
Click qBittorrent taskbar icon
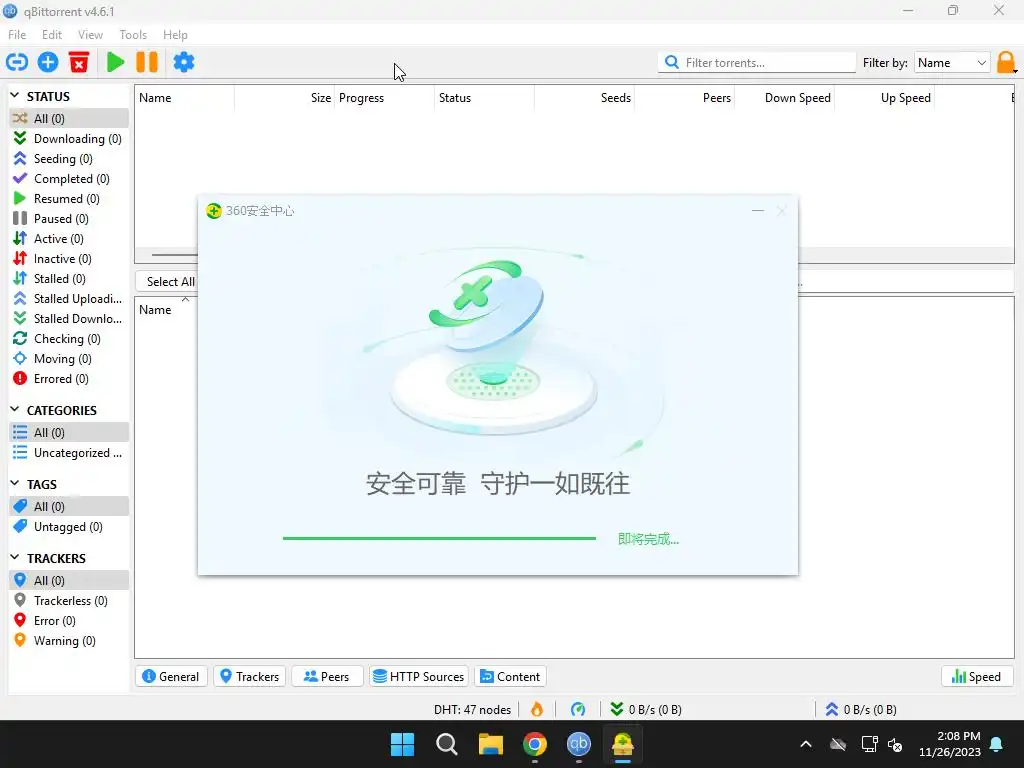579,744
